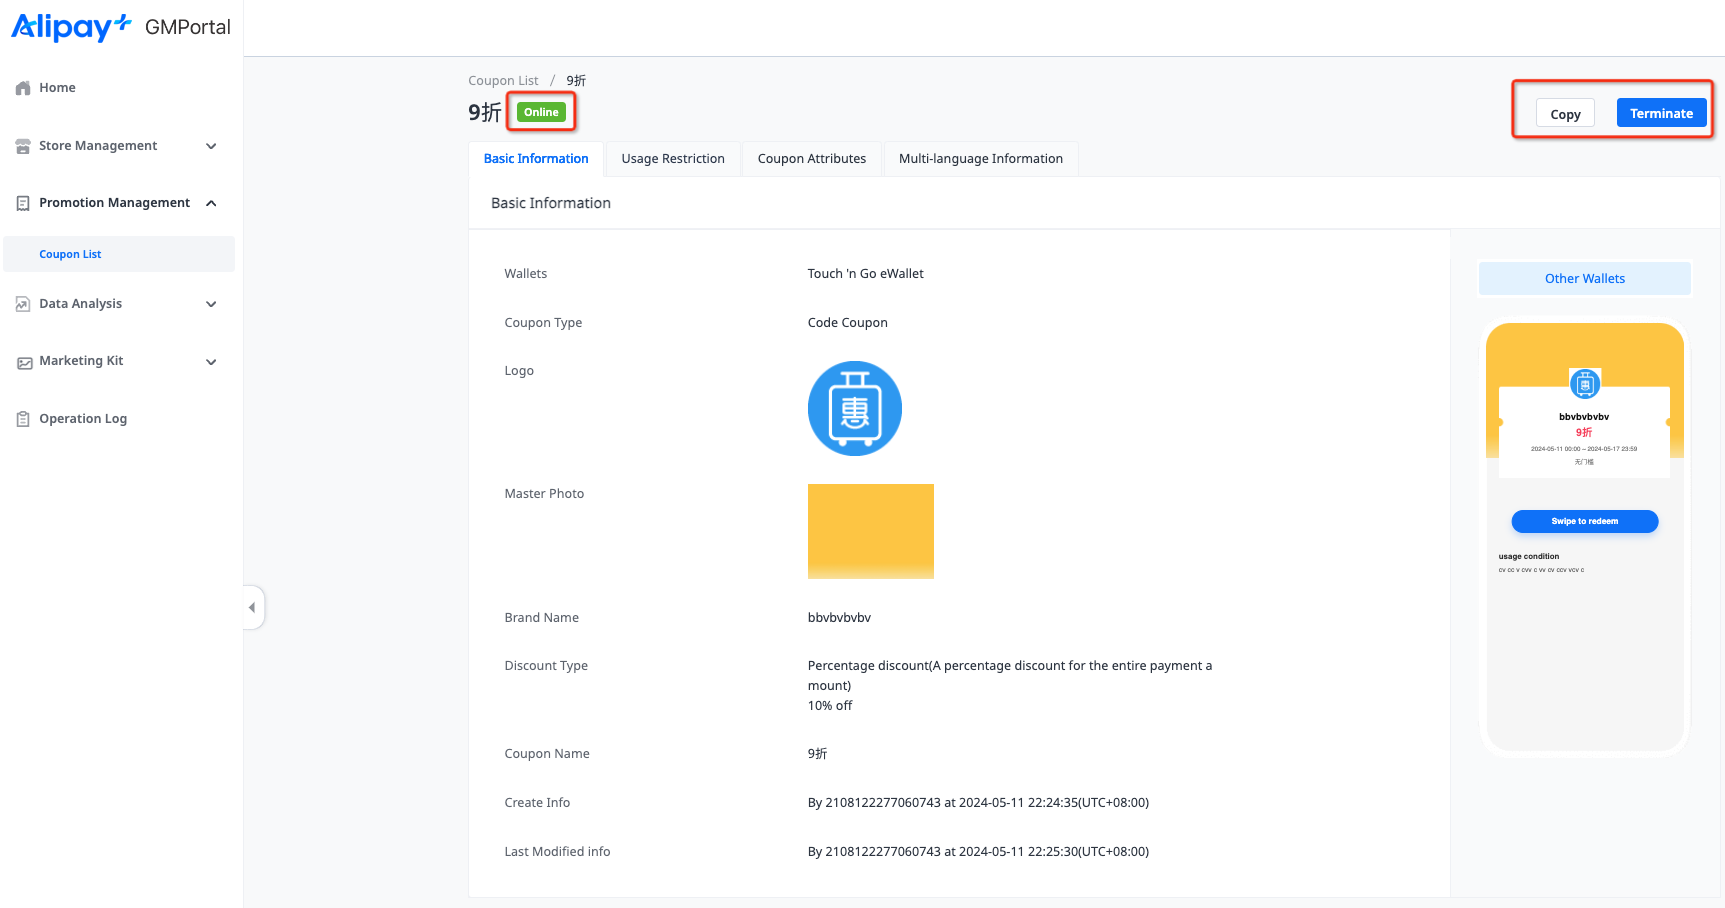Click the Store Management shop icon
1725x908 pixels.
point(23,146)
